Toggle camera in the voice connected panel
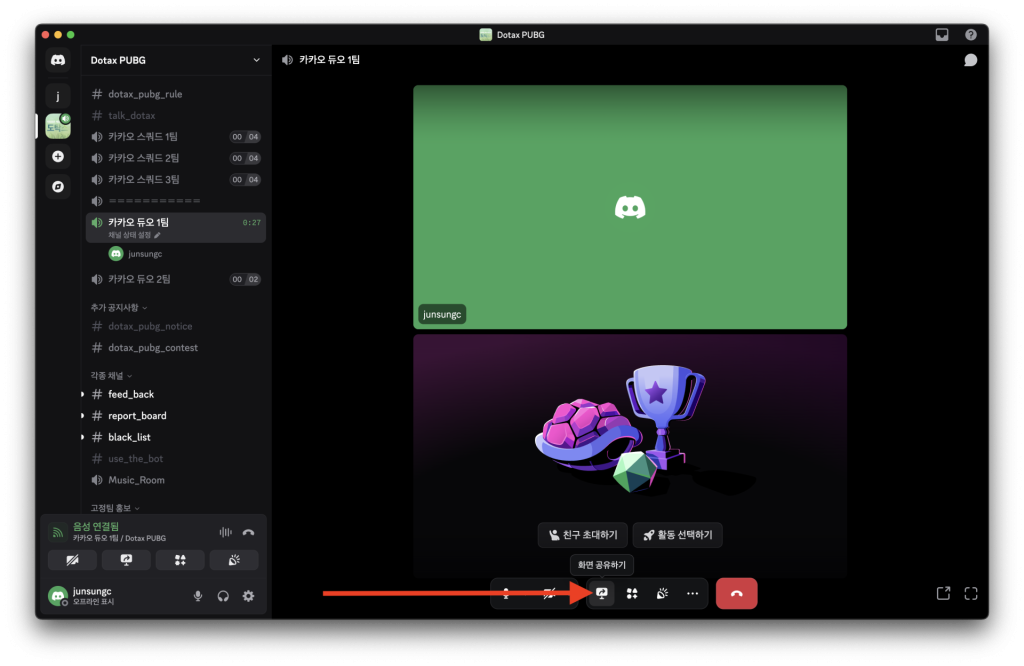Viewport: 1024px width, 666px height. click(73, 560)
